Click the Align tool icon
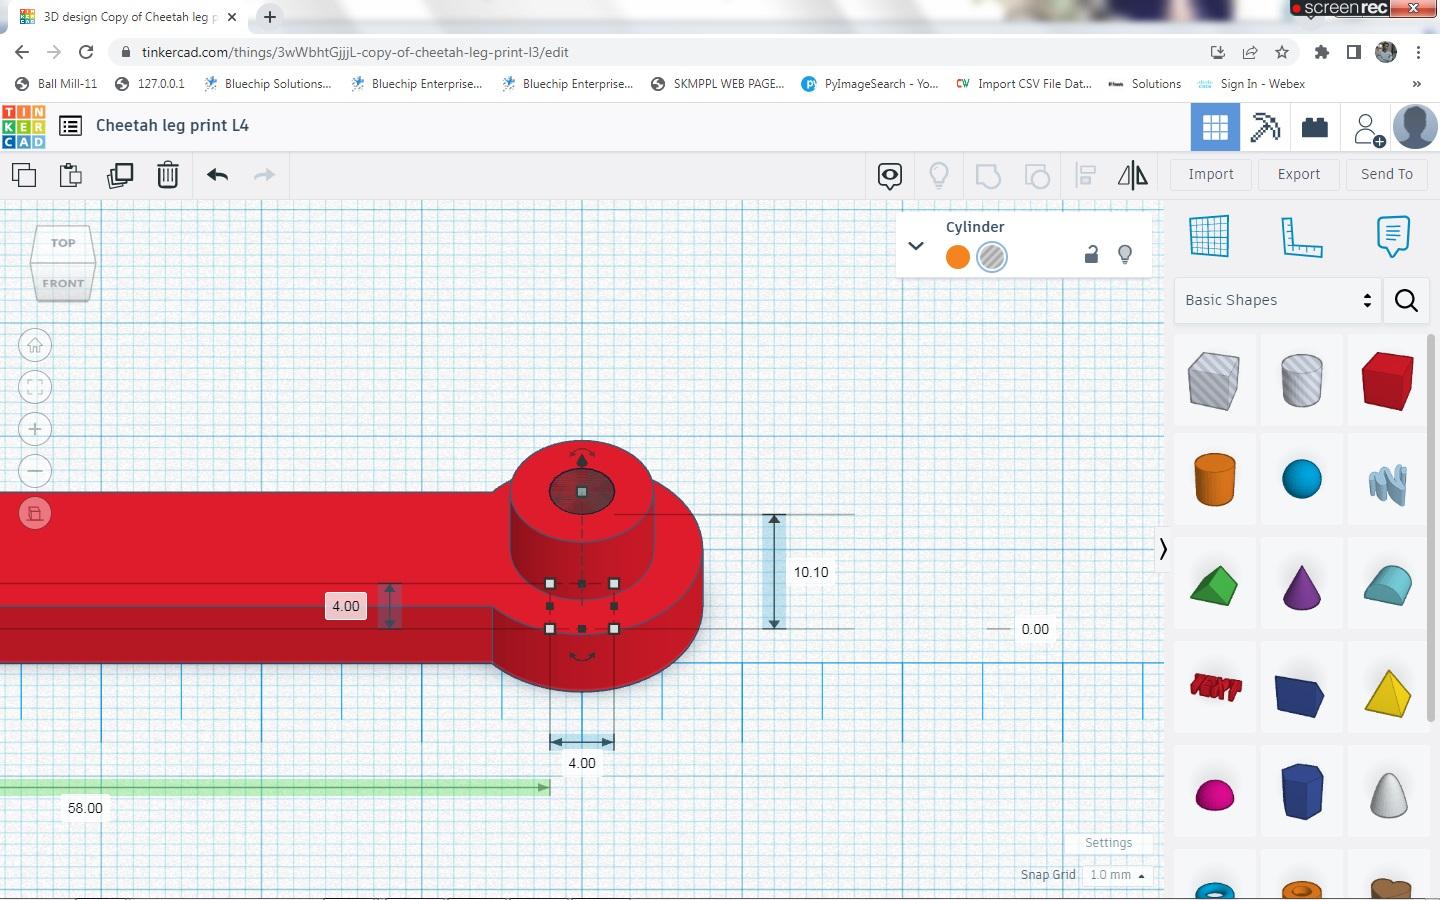 (x=1086, y=176)
